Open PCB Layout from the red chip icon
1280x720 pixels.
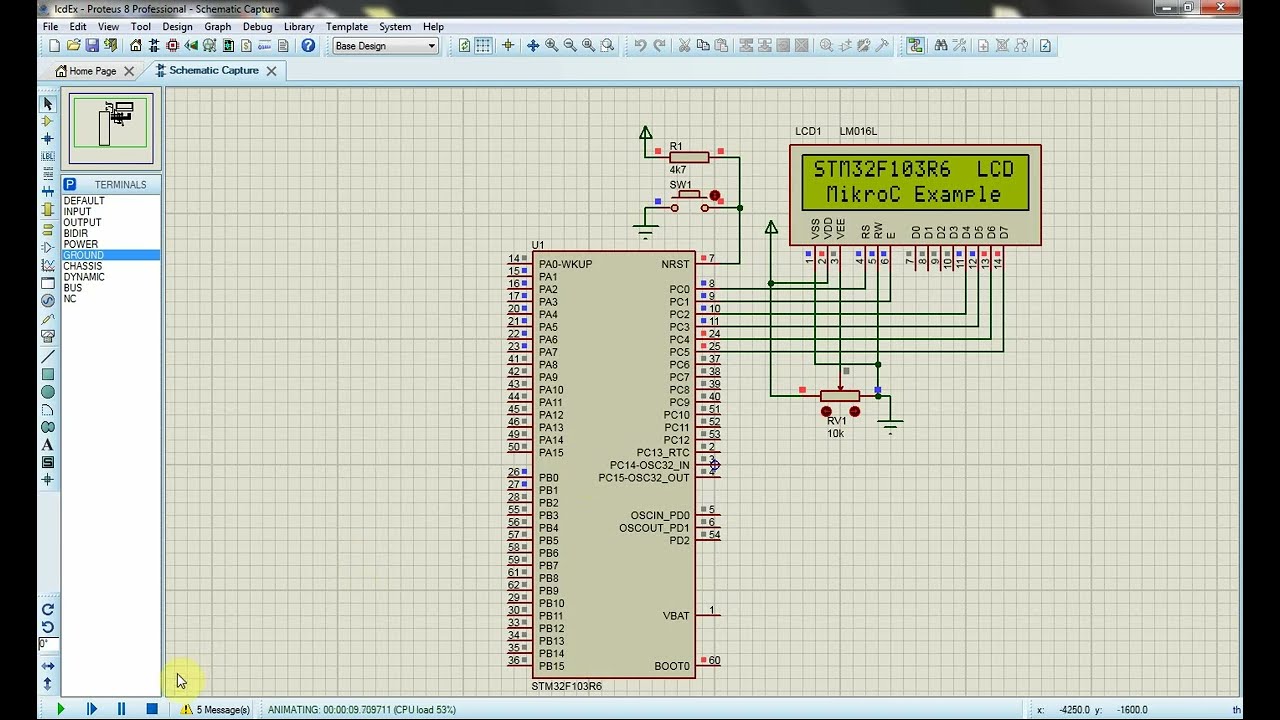173,46
